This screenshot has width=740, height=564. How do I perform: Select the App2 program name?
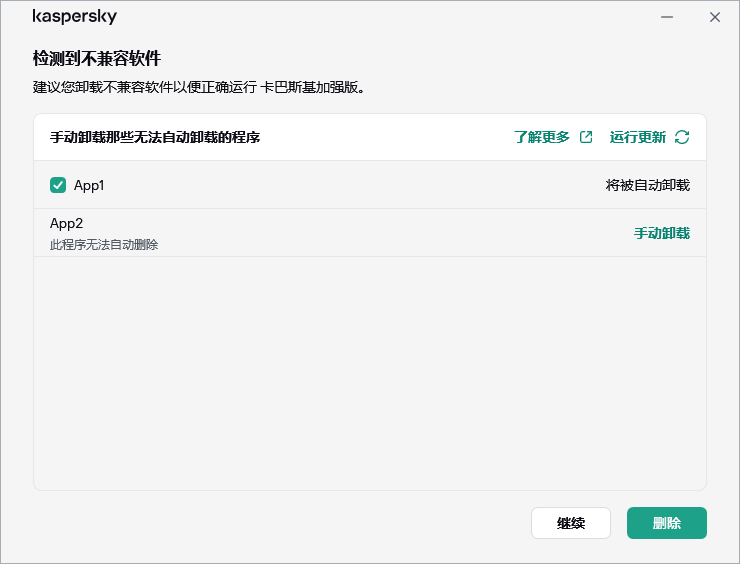click(67, 223)
